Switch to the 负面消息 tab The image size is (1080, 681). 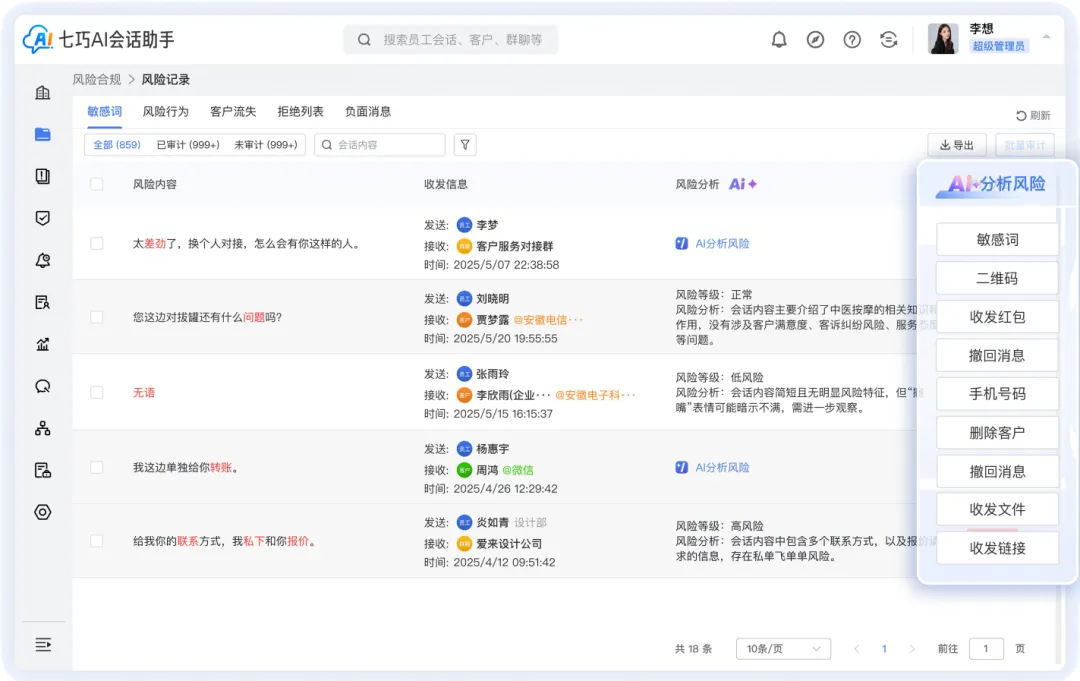(368, 112)
